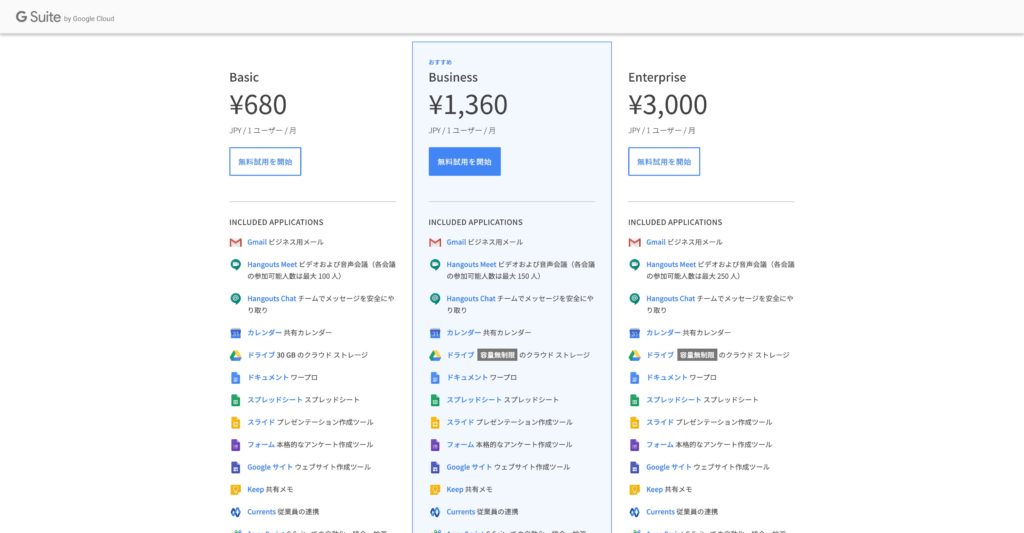This screenshot has height=533, width=1024.
Task: Click the Currents icon in Business column
Action: 435,512
